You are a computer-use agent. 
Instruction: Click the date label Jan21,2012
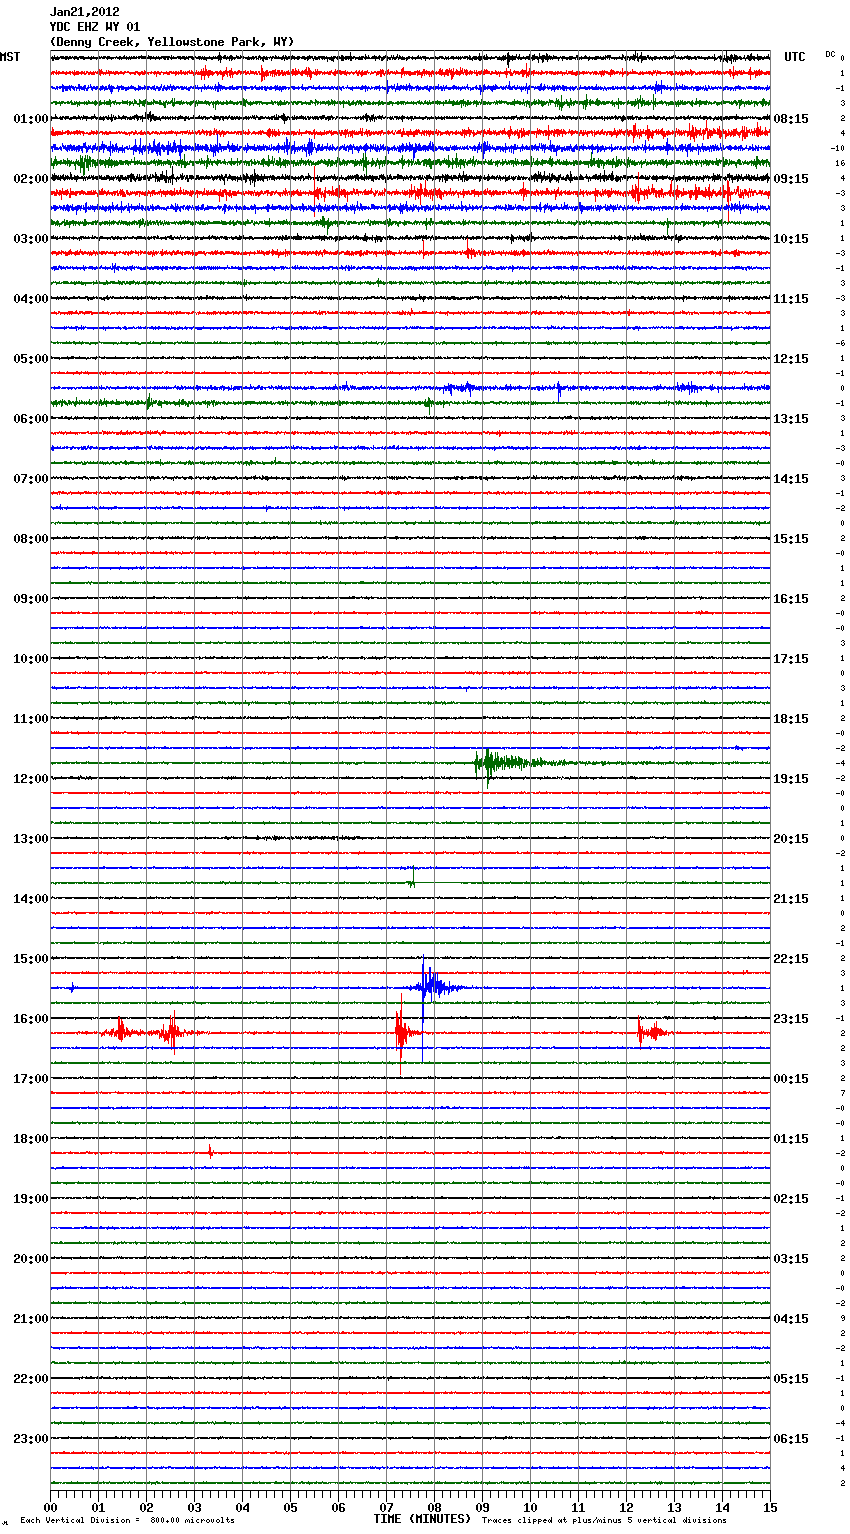click(x=85, y=12)
